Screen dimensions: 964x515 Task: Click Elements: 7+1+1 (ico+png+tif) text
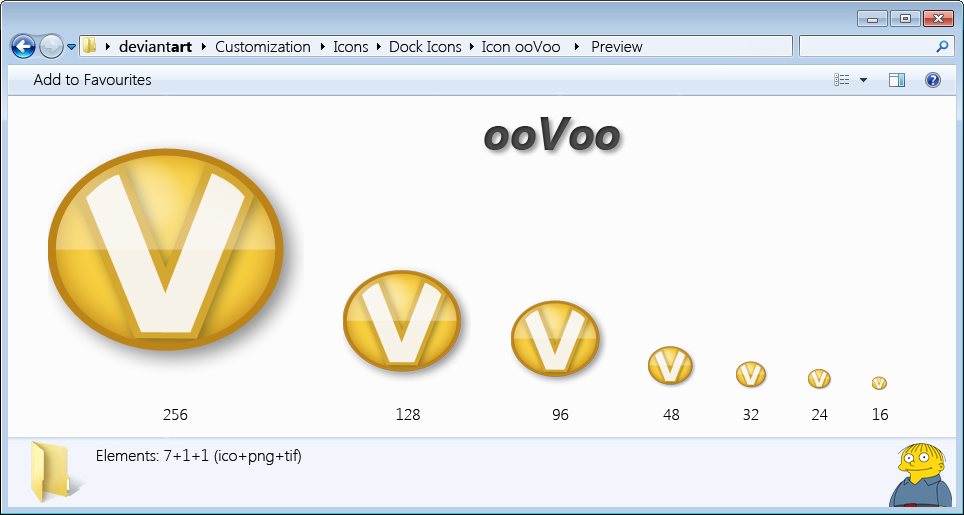(x=199, y=456)
